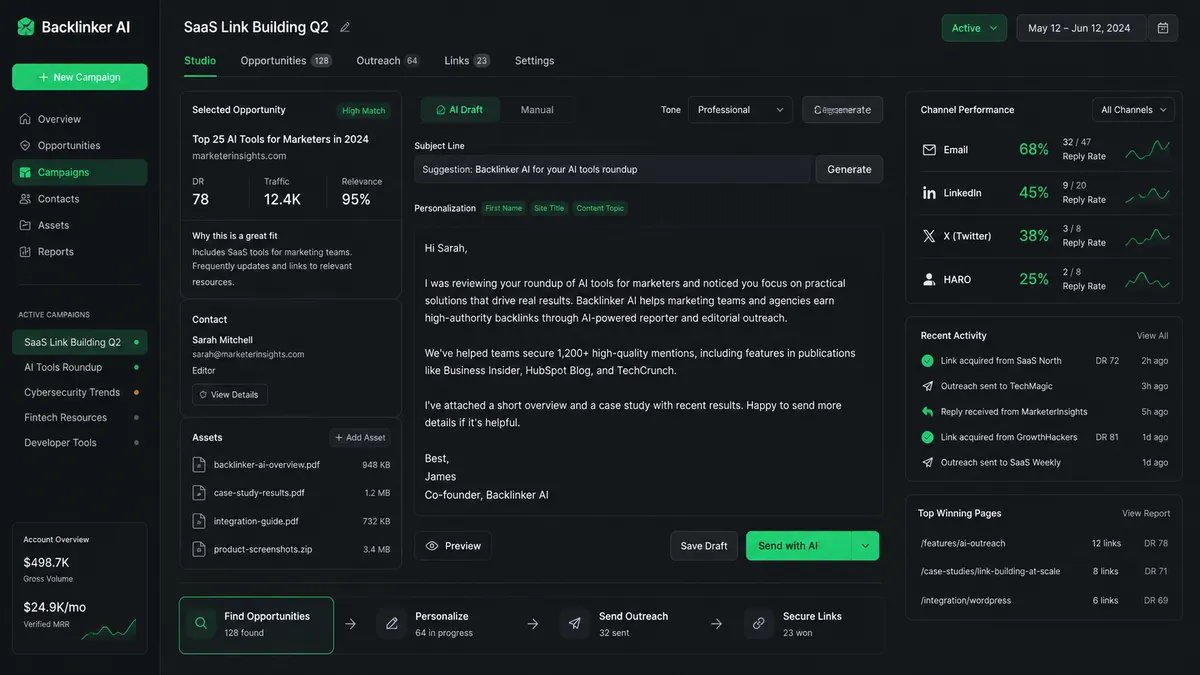1200x675 pixels.
Task: Click the Add Asset button
Action: point(360,438)
